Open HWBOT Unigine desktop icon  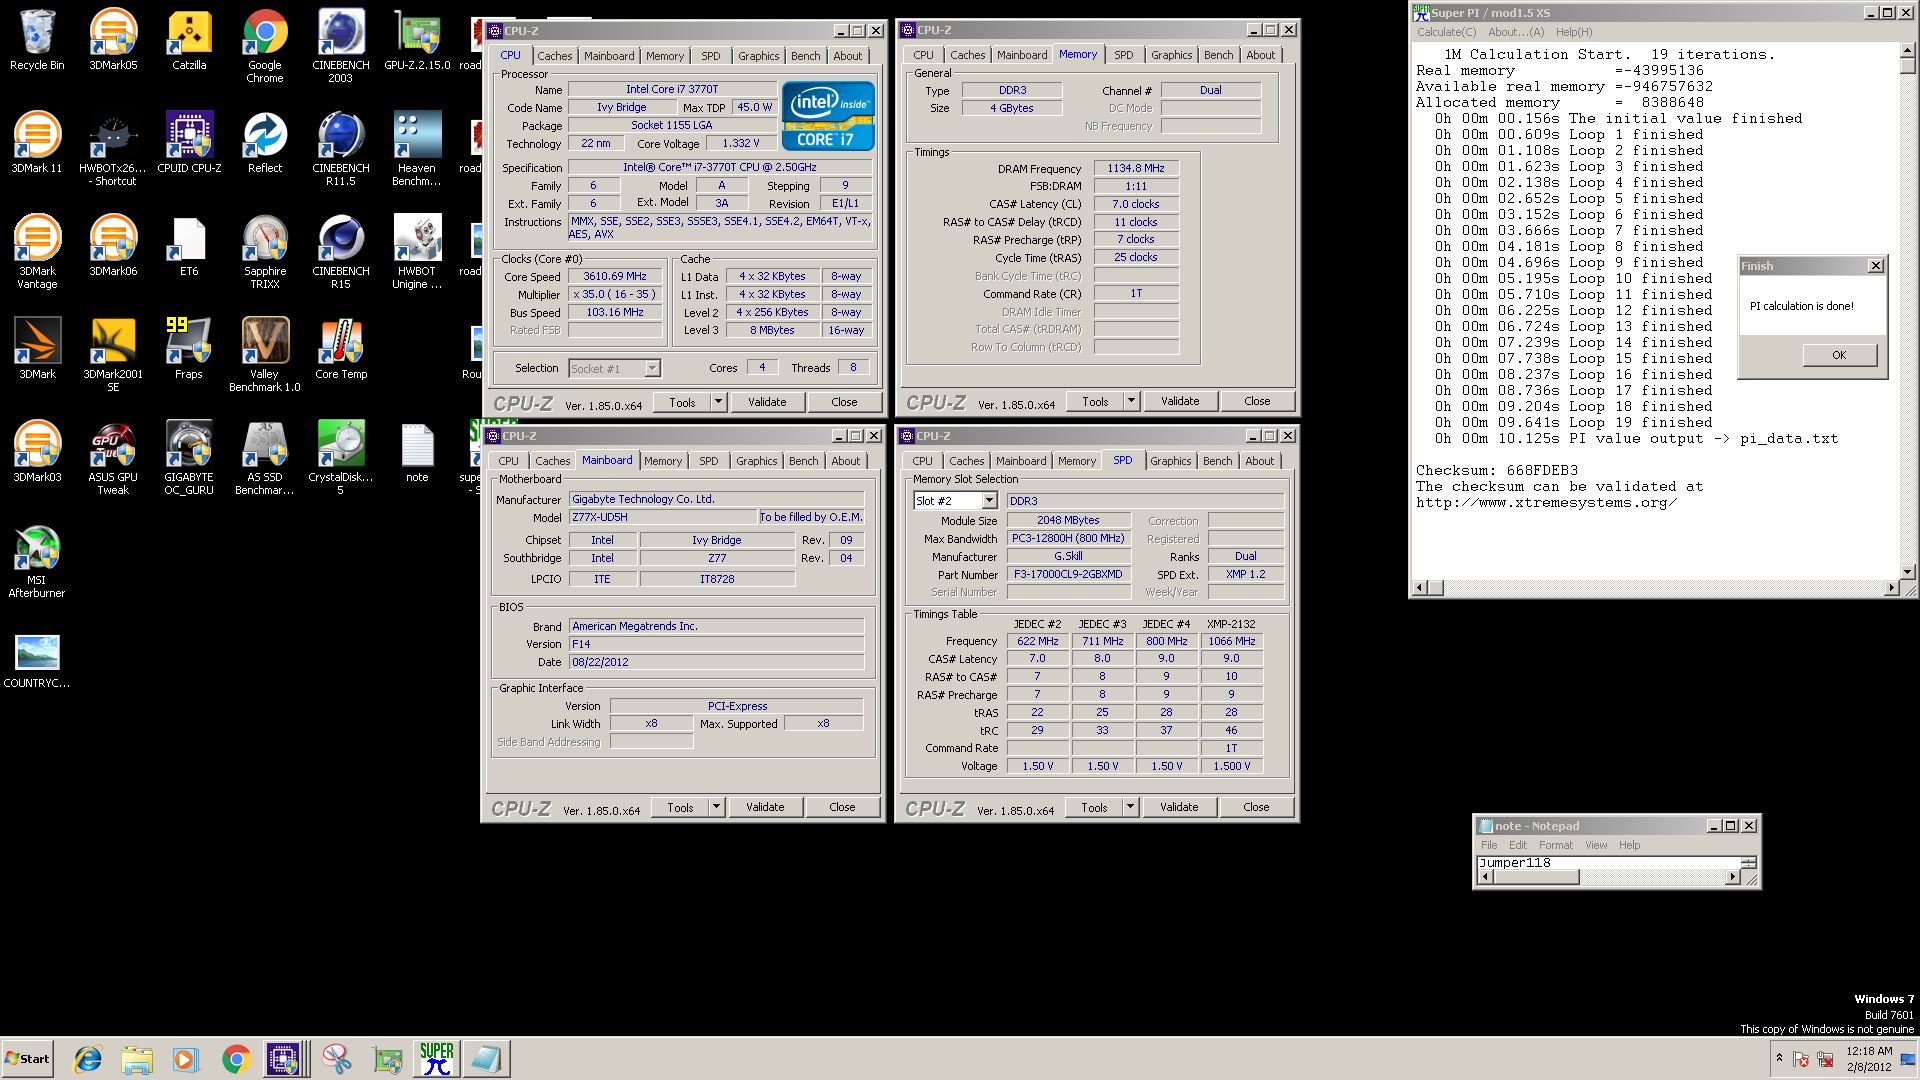tap(417, 252)
